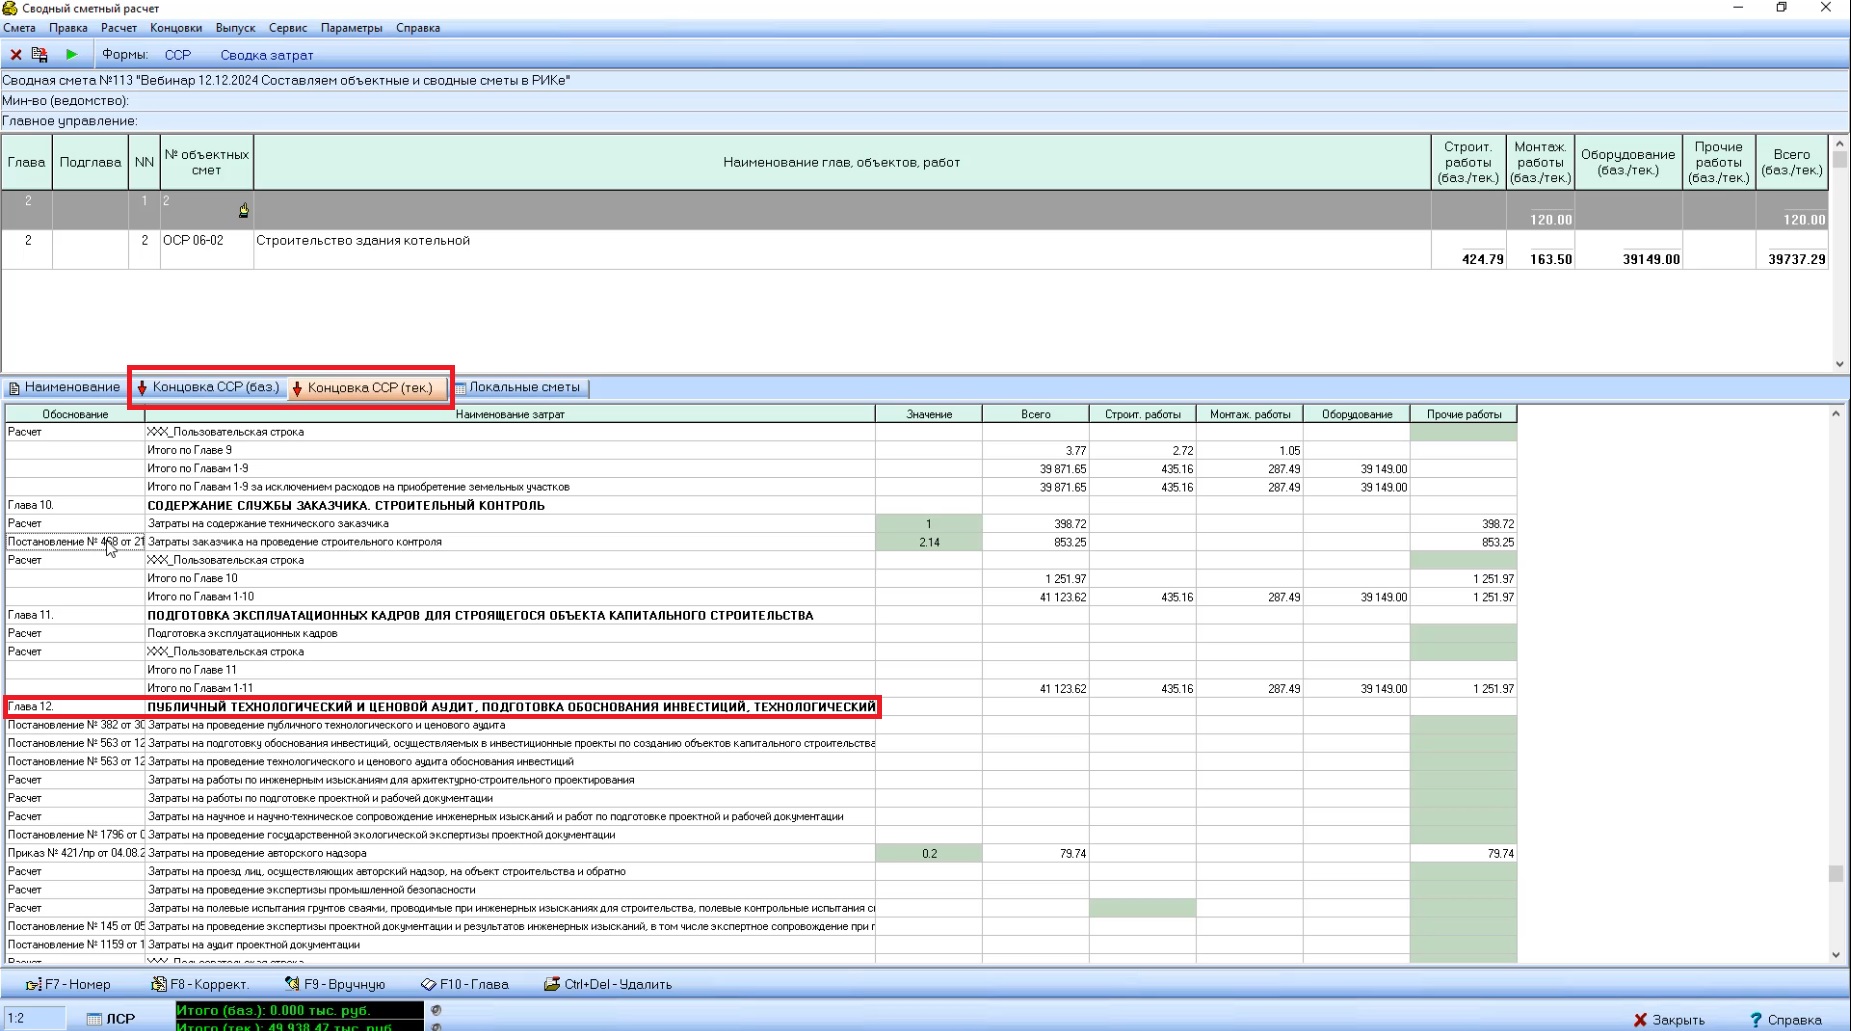Switch to the Концовка ССР (баз.) tab

click(208, 388)
